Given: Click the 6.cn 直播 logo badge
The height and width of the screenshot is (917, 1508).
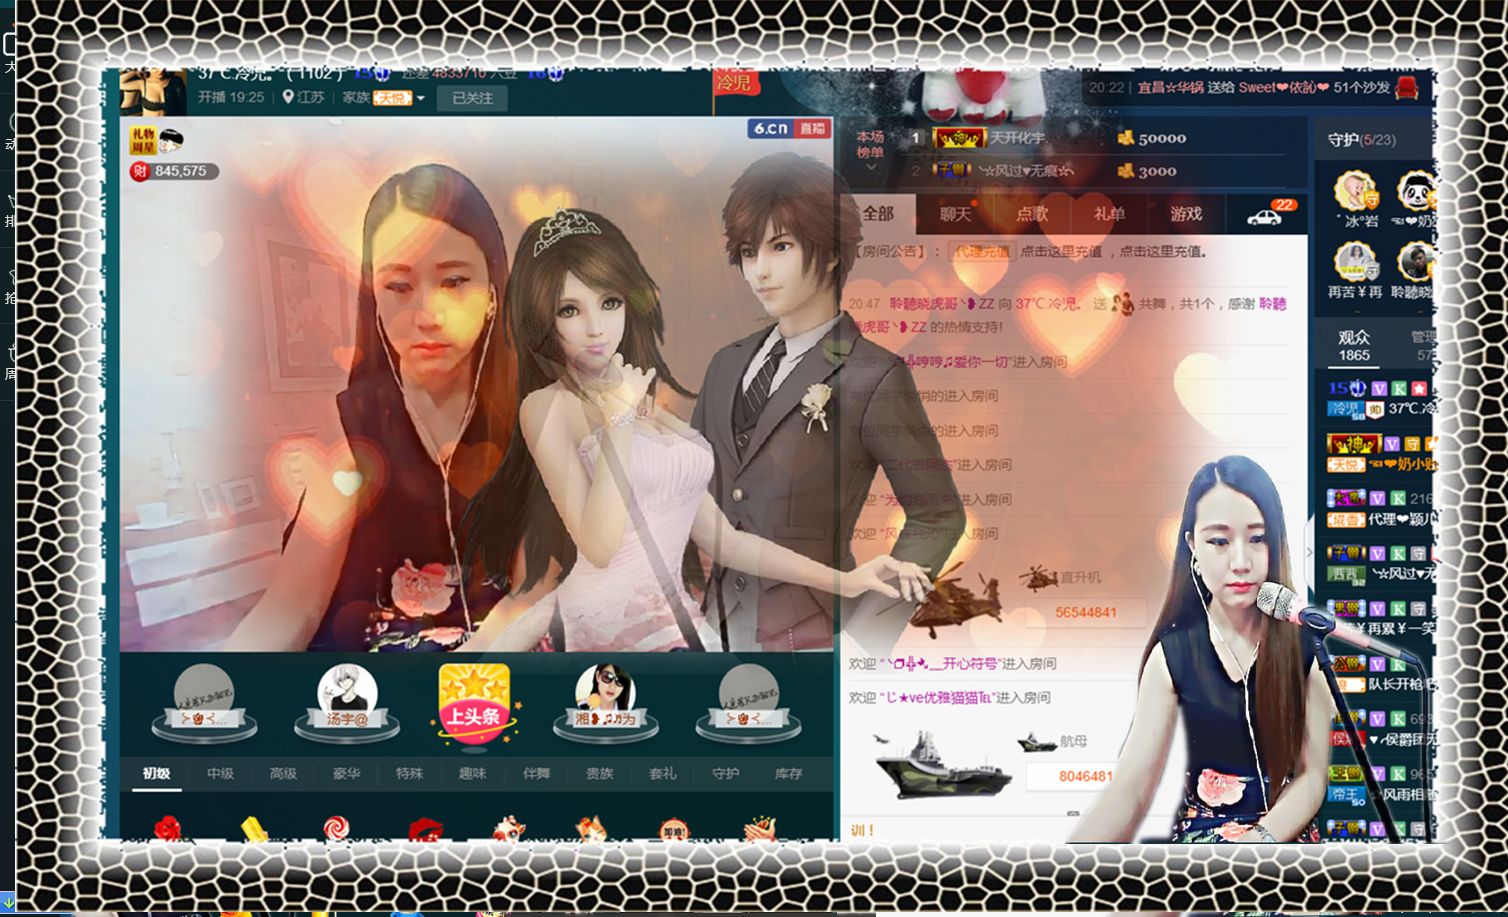Looking at the screenshot, I should pos(788,128).
